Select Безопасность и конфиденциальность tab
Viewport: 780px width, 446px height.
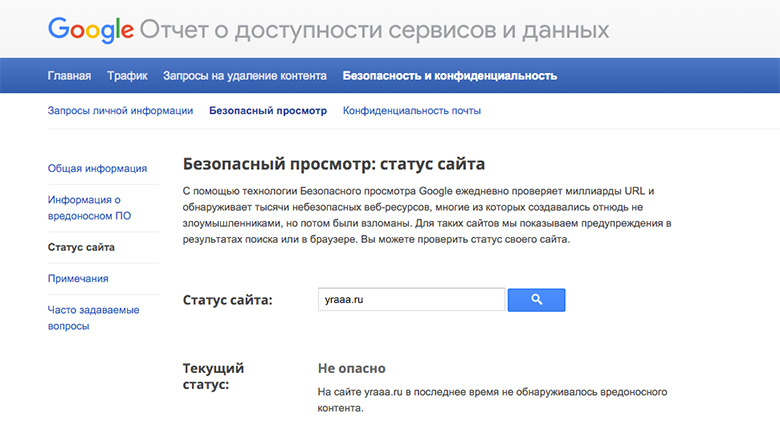click(x=450, y=76)
